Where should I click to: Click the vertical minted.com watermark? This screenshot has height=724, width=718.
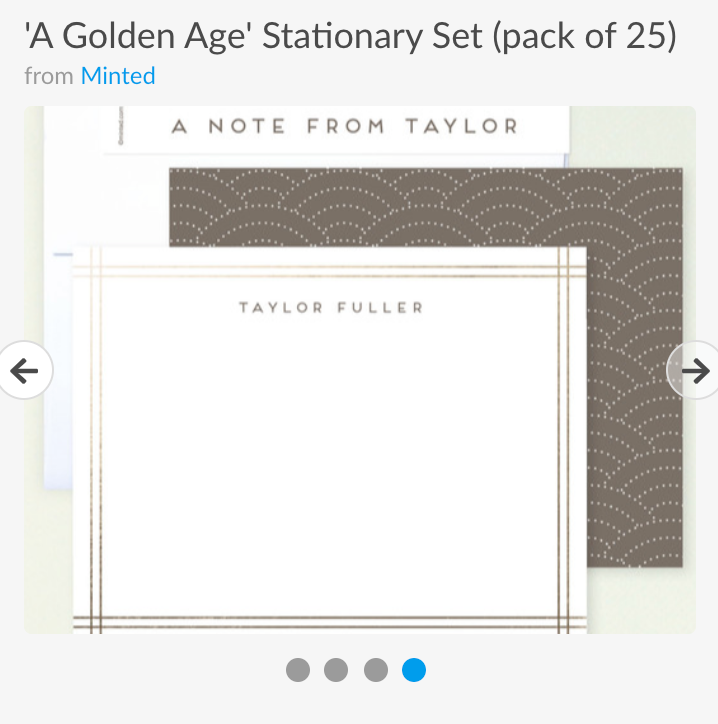pos(121,126)
